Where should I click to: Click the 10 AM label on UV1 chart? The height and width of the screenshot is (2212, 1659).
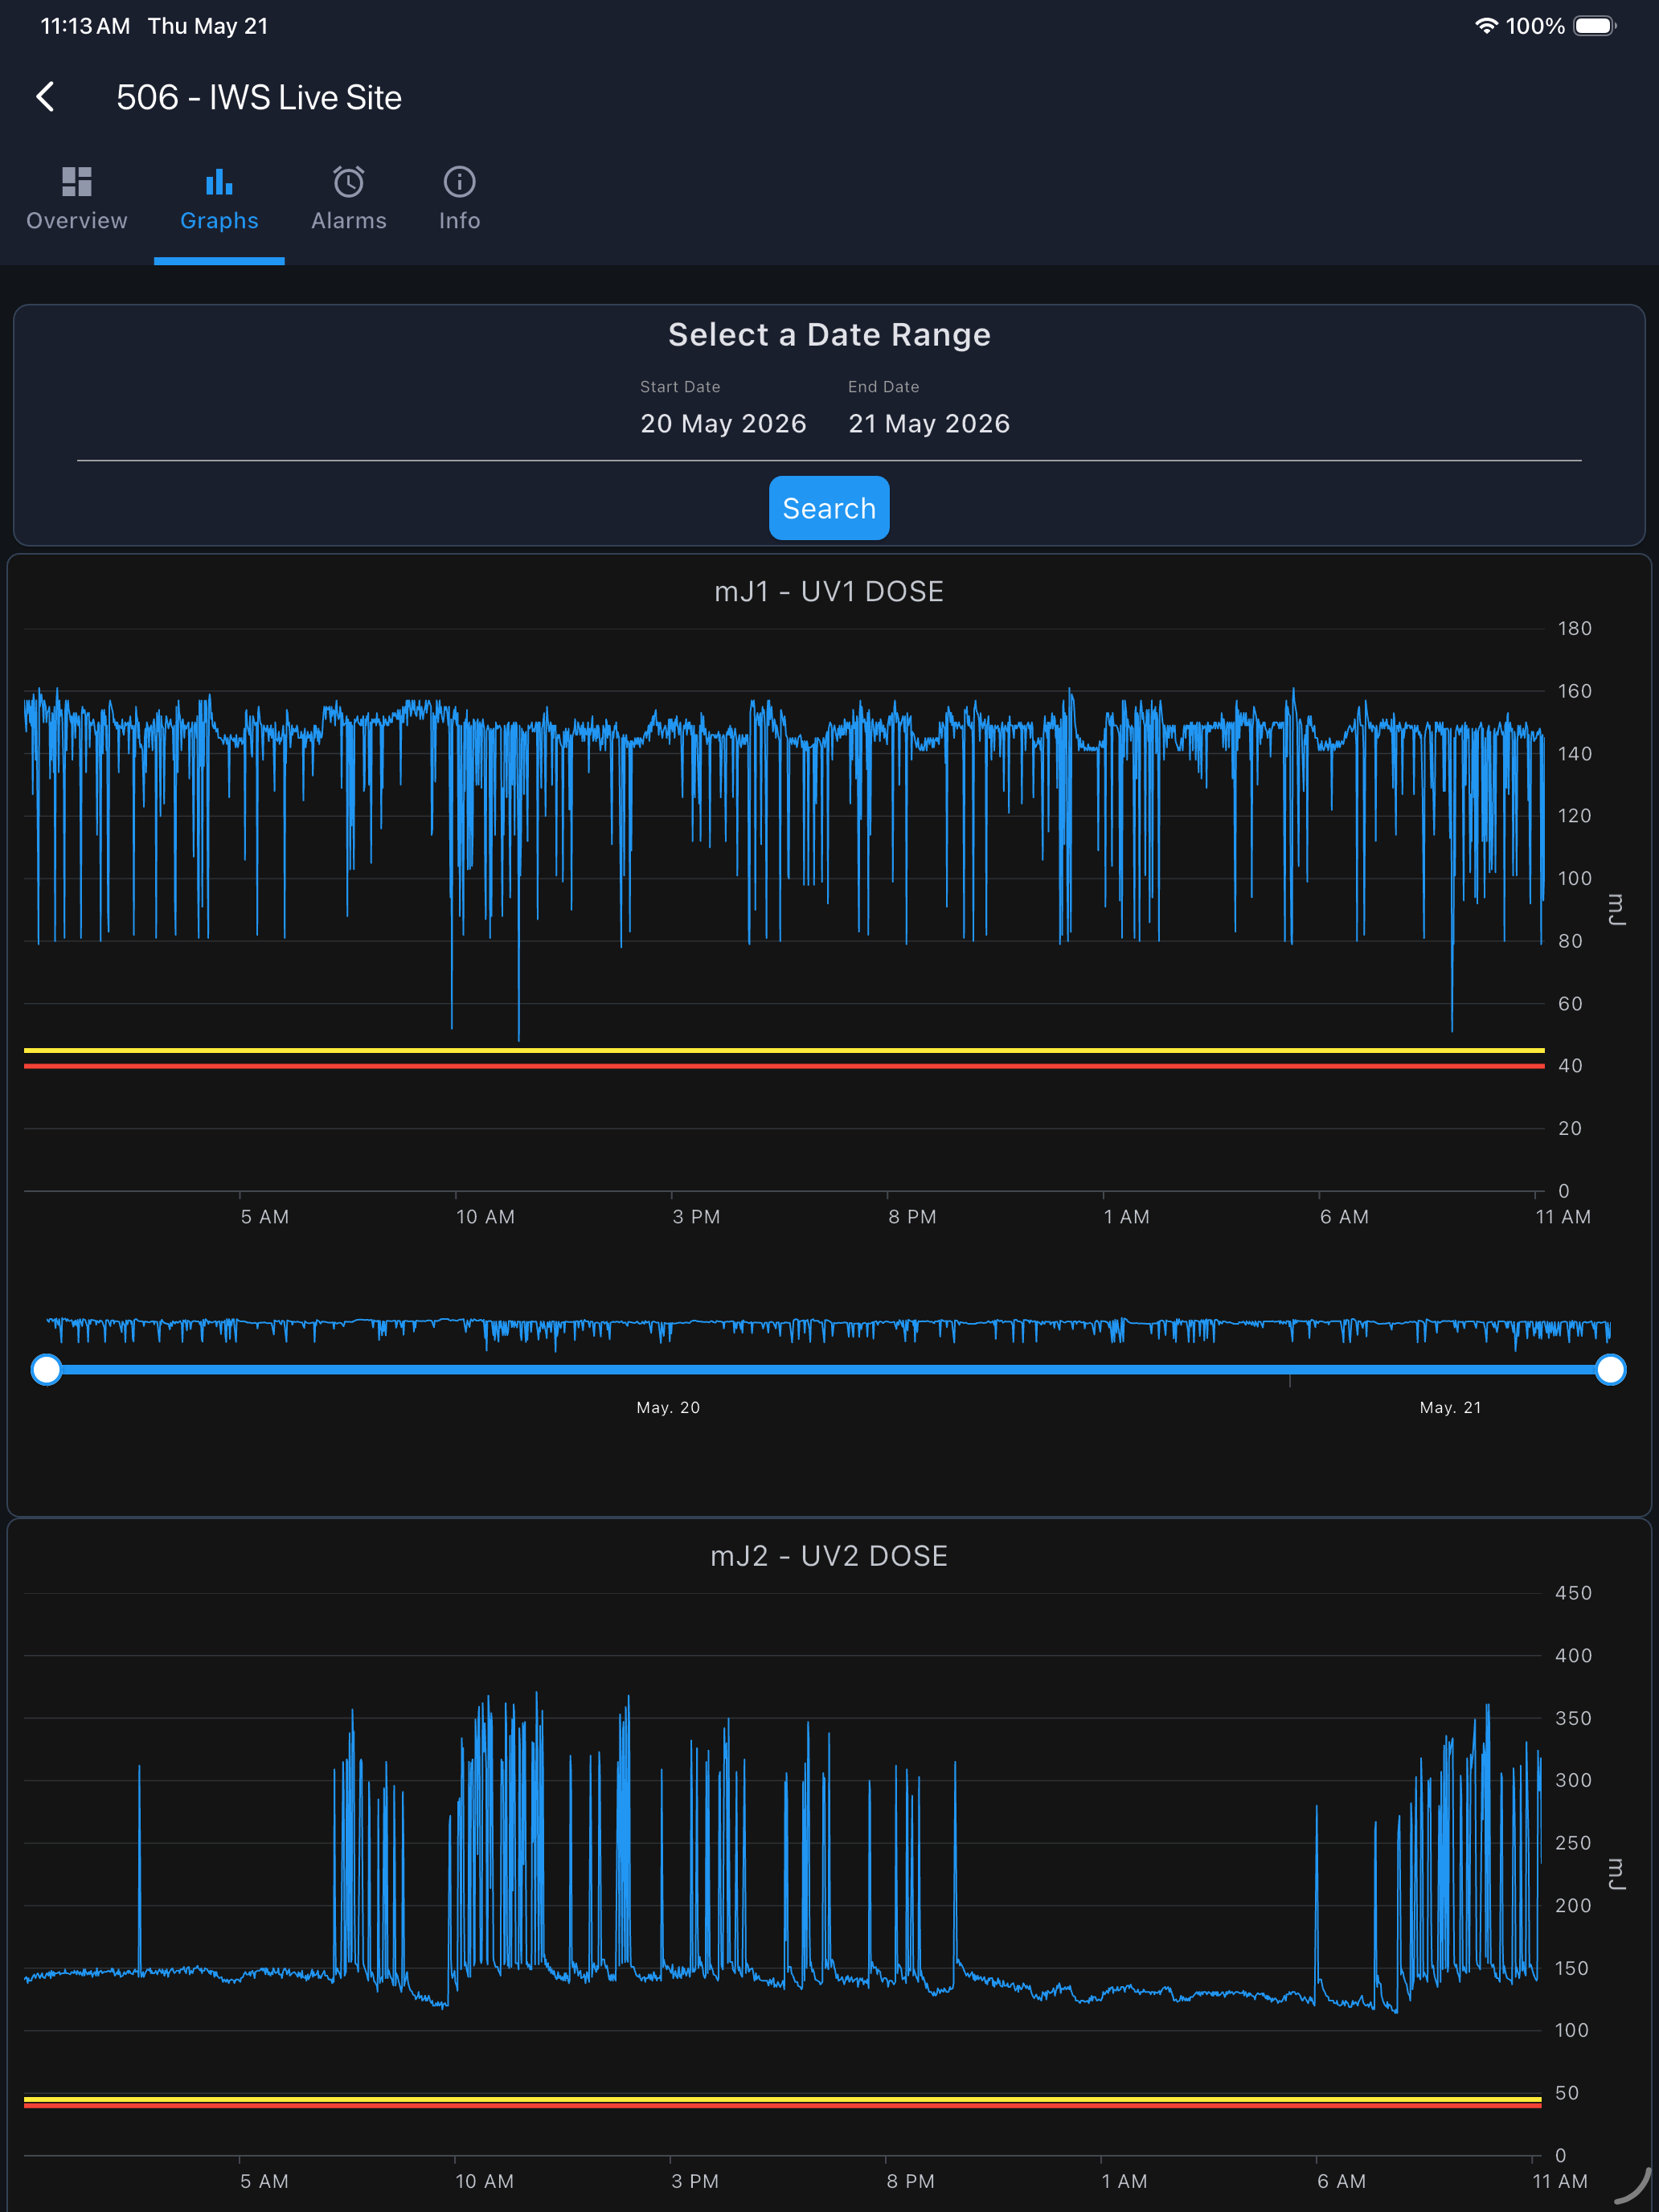coord(485,1217)
